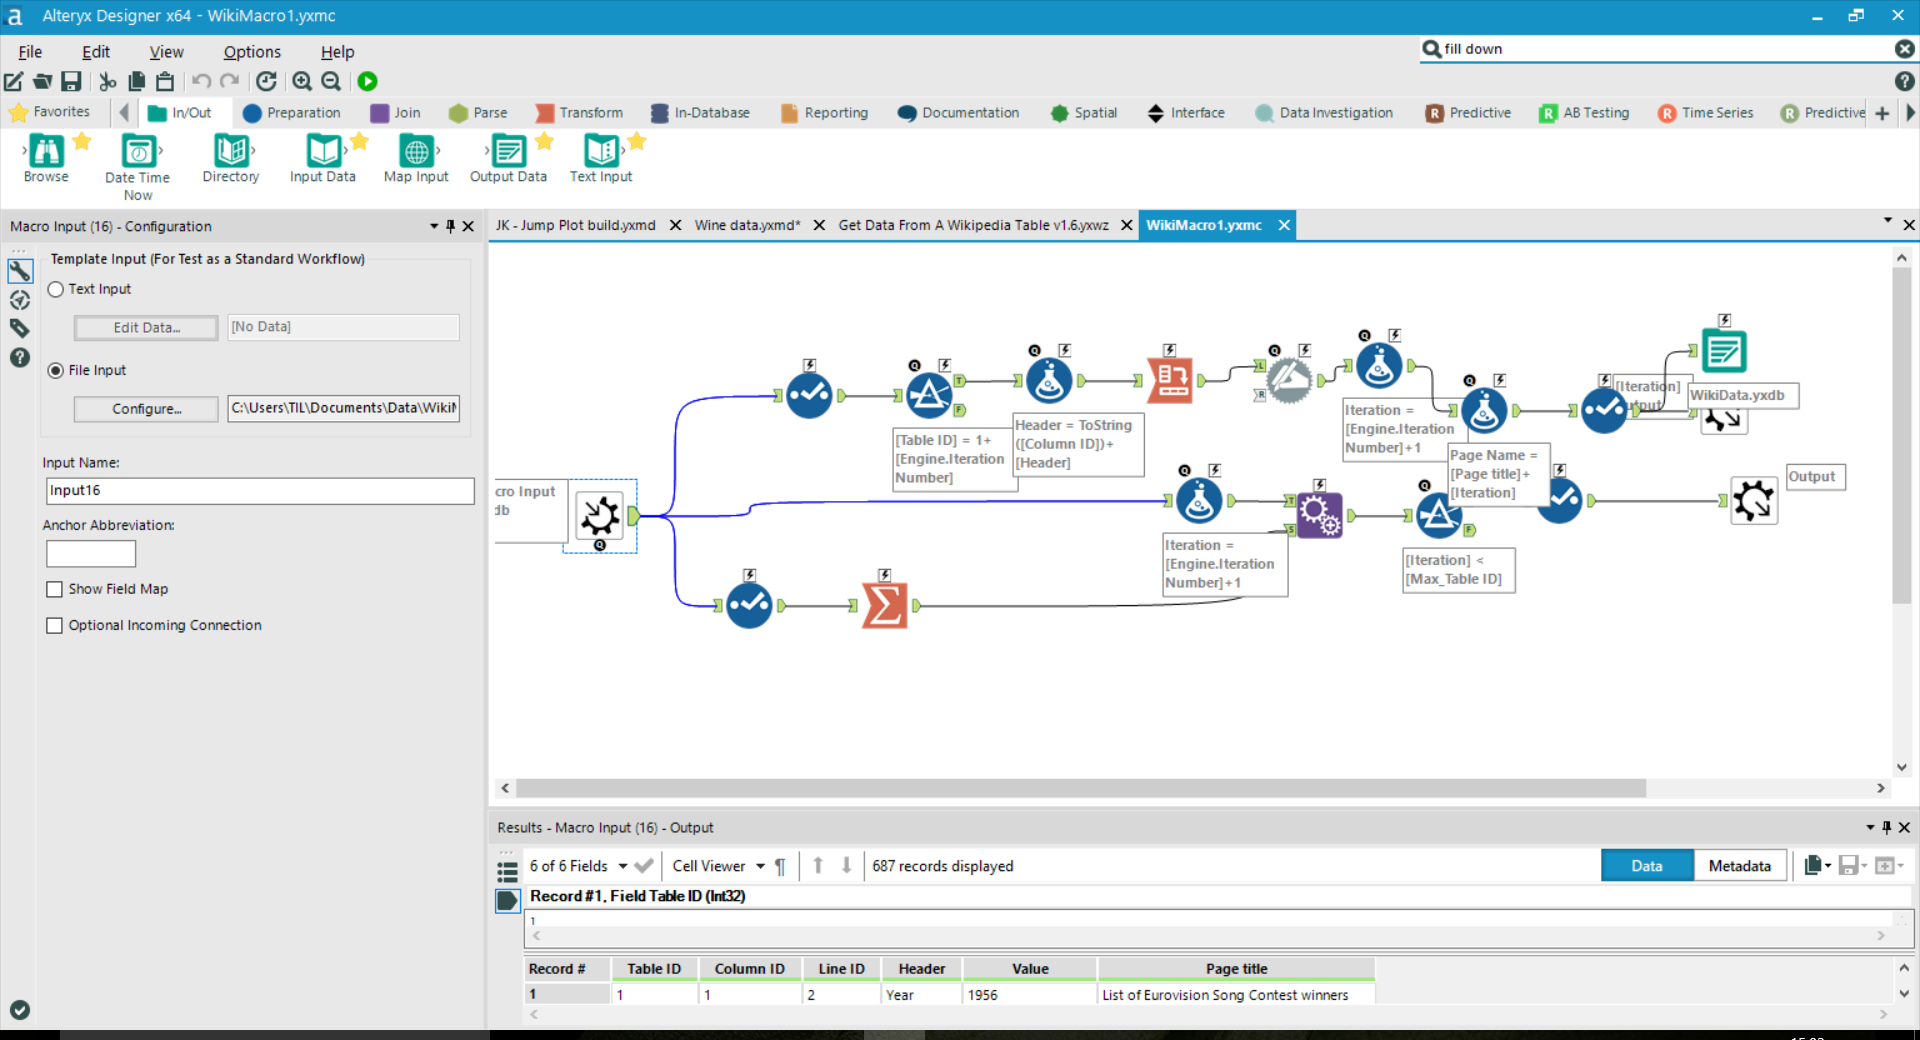
Task: Open the Cell Viewer dropdown
Action: click(760, 866)
